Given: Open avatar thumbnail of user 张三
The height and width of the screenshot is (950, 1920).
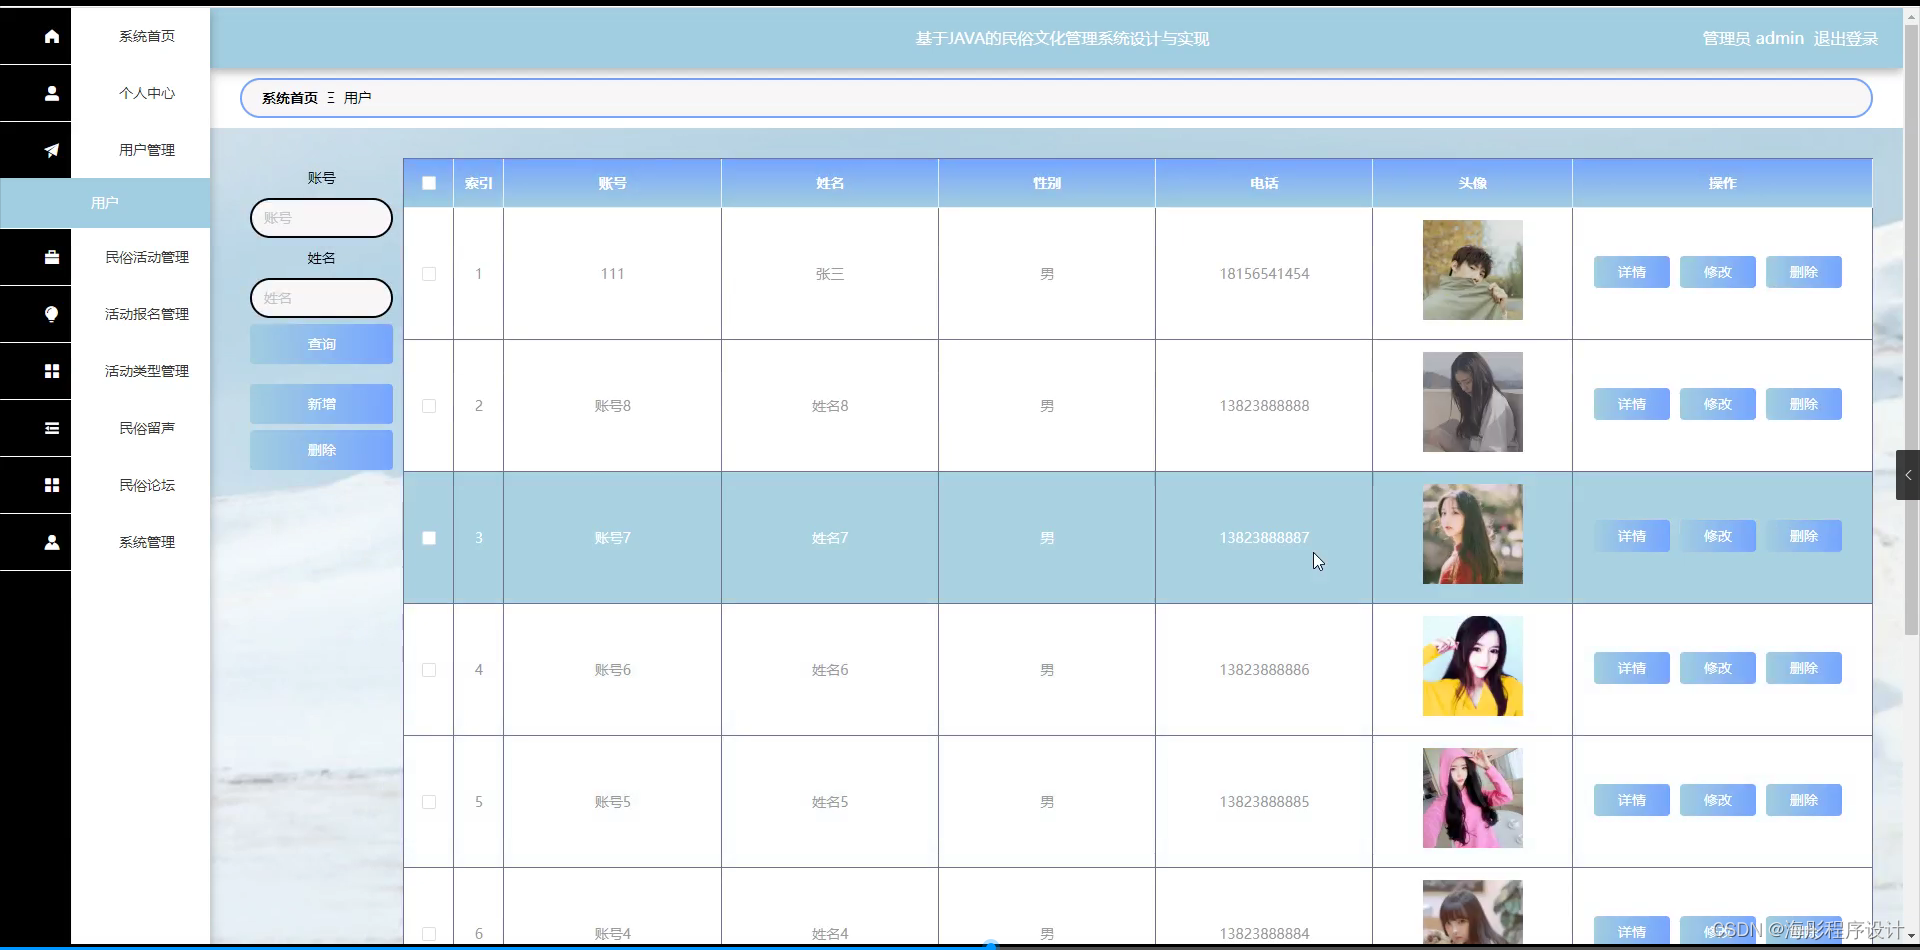Looking at the screenshot, I should (x=1472, y=270).
